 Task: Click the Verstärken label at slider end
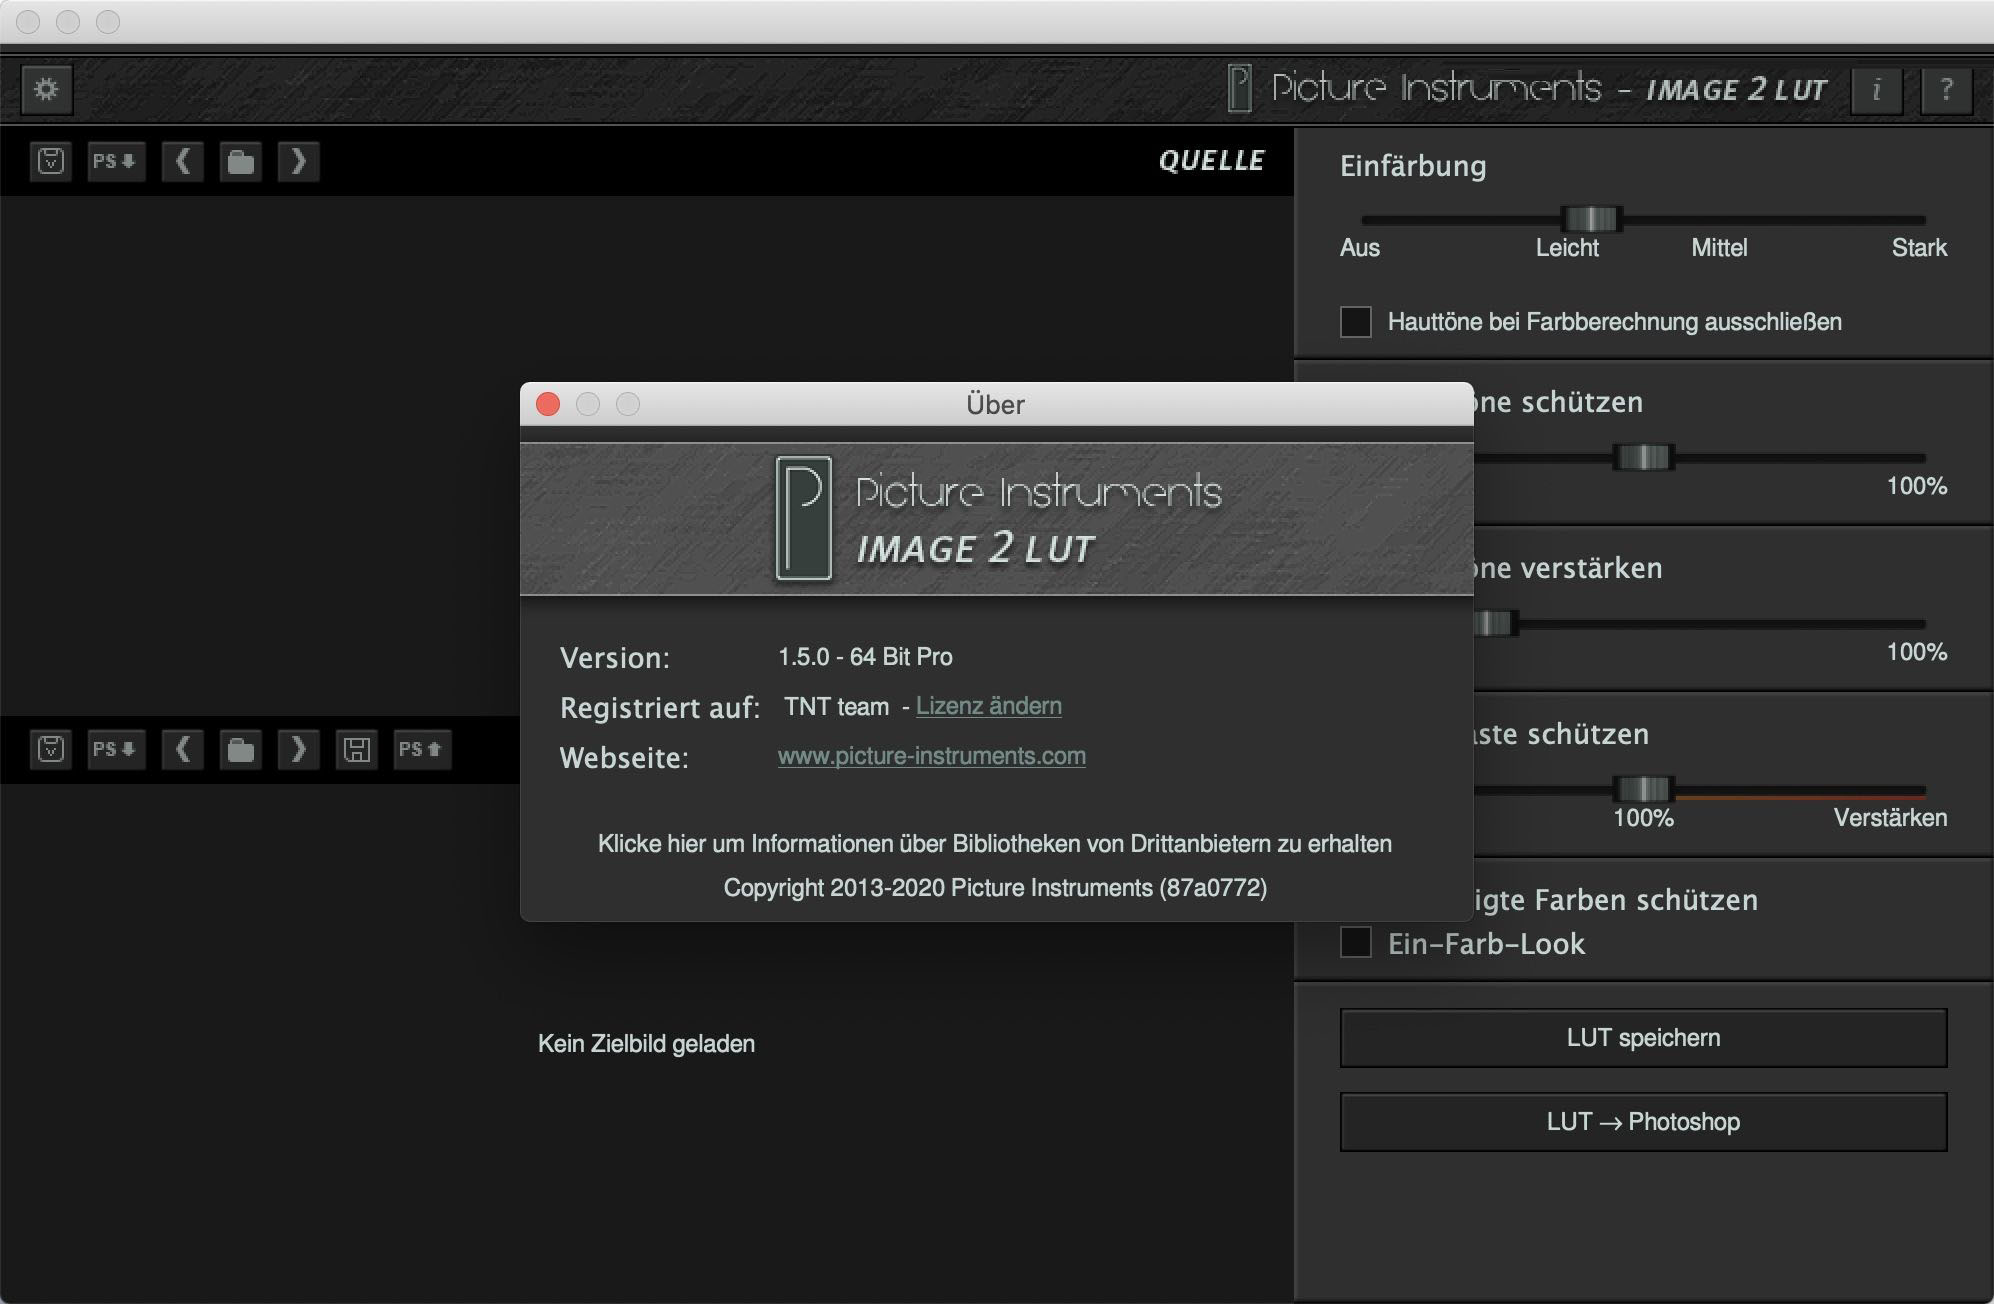click(1890, 818)
